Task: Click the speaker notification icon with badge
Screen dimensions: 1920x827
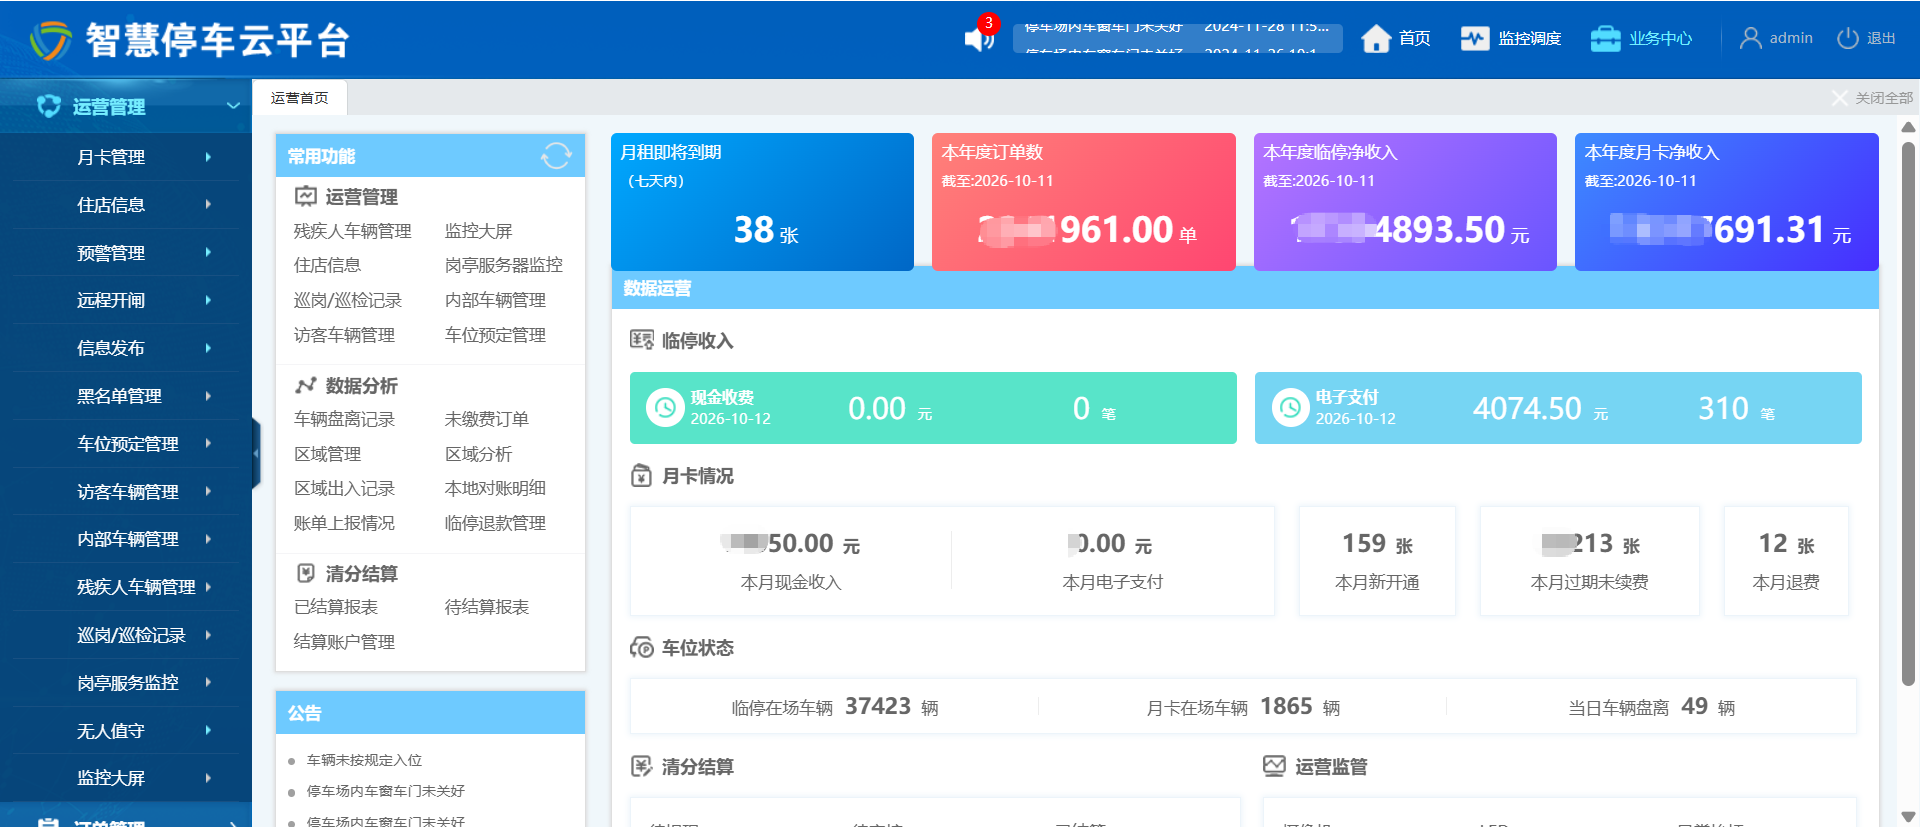Action: [x=980, y=35]
